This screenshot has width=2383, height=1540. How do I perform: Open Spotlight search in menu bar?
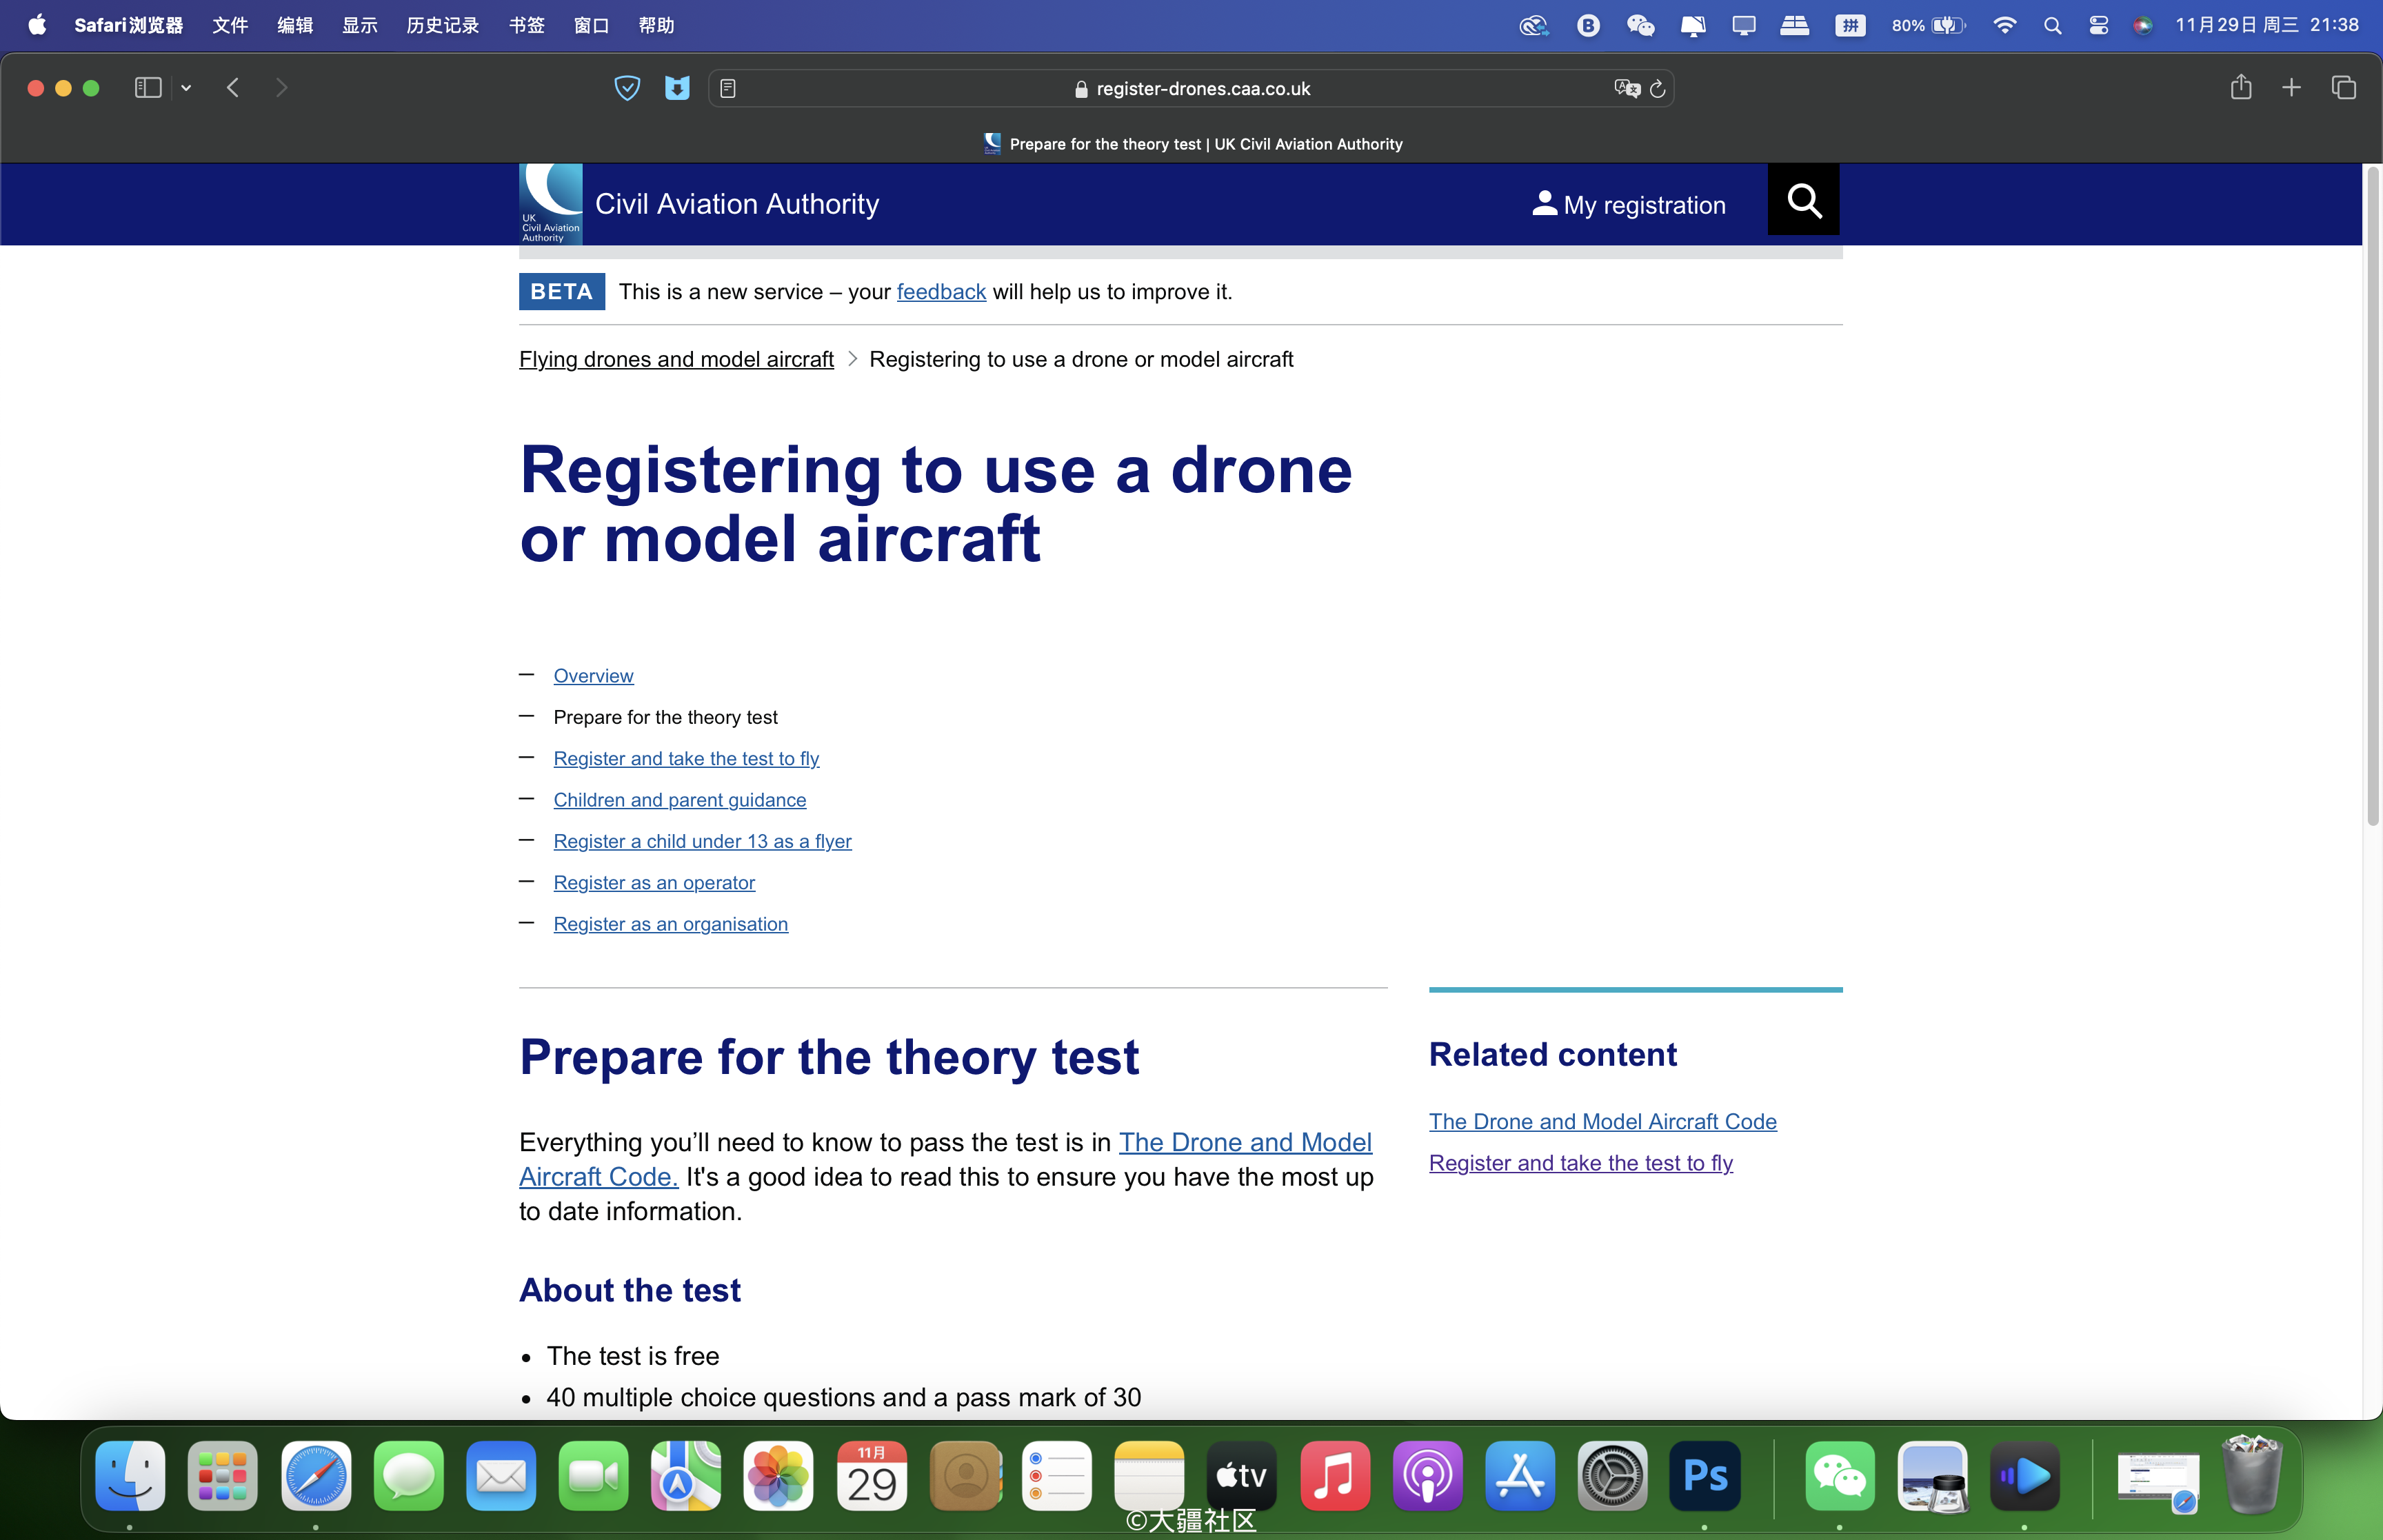click(2052, 25)
